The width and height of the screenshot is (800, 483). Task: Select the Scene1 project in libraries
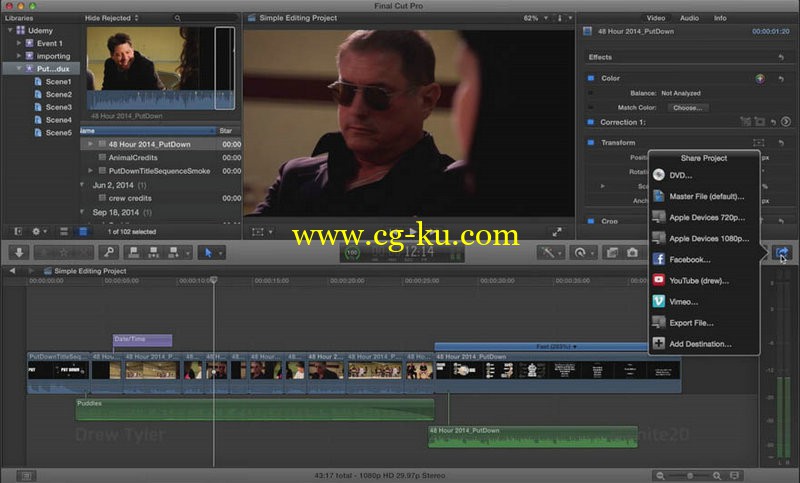tap(53, 82)
